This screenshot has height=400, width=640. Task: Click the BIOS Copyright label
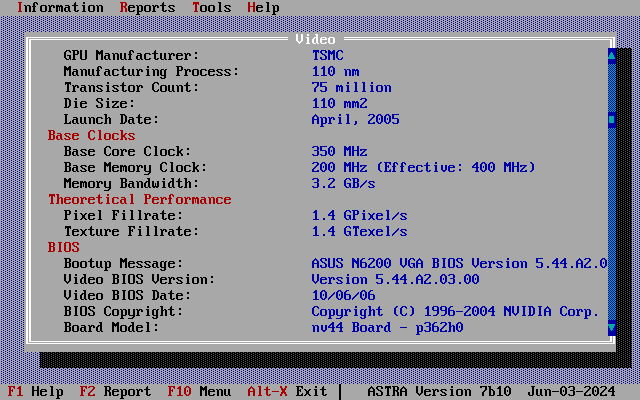pyautogui.click(x=123, y=311)
